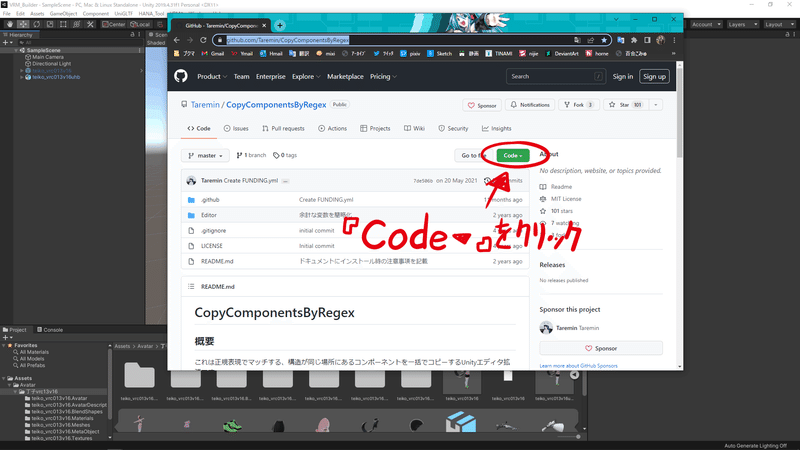Open the Issues tab
Screen dimensions: 800x450
coord(236,129)
